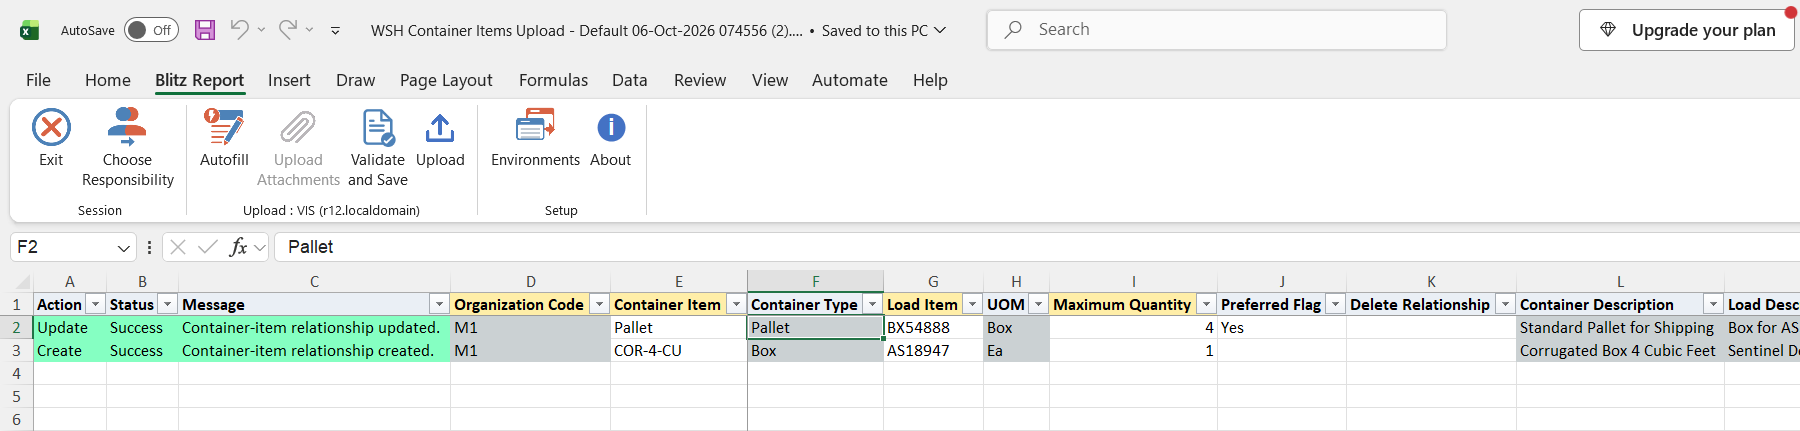Select column D header
The image size is (1800, 431).
tap(530, 282)
